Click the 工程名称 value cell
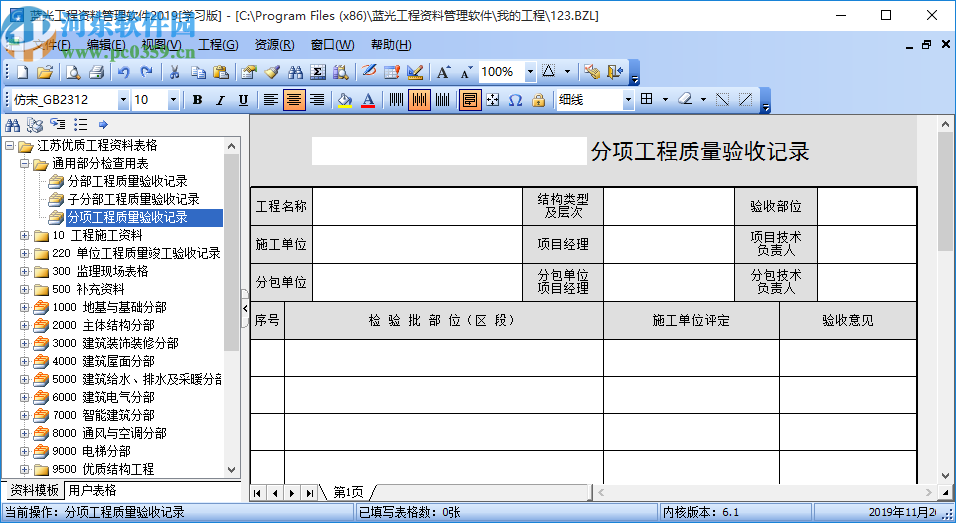 coord(418,207)
